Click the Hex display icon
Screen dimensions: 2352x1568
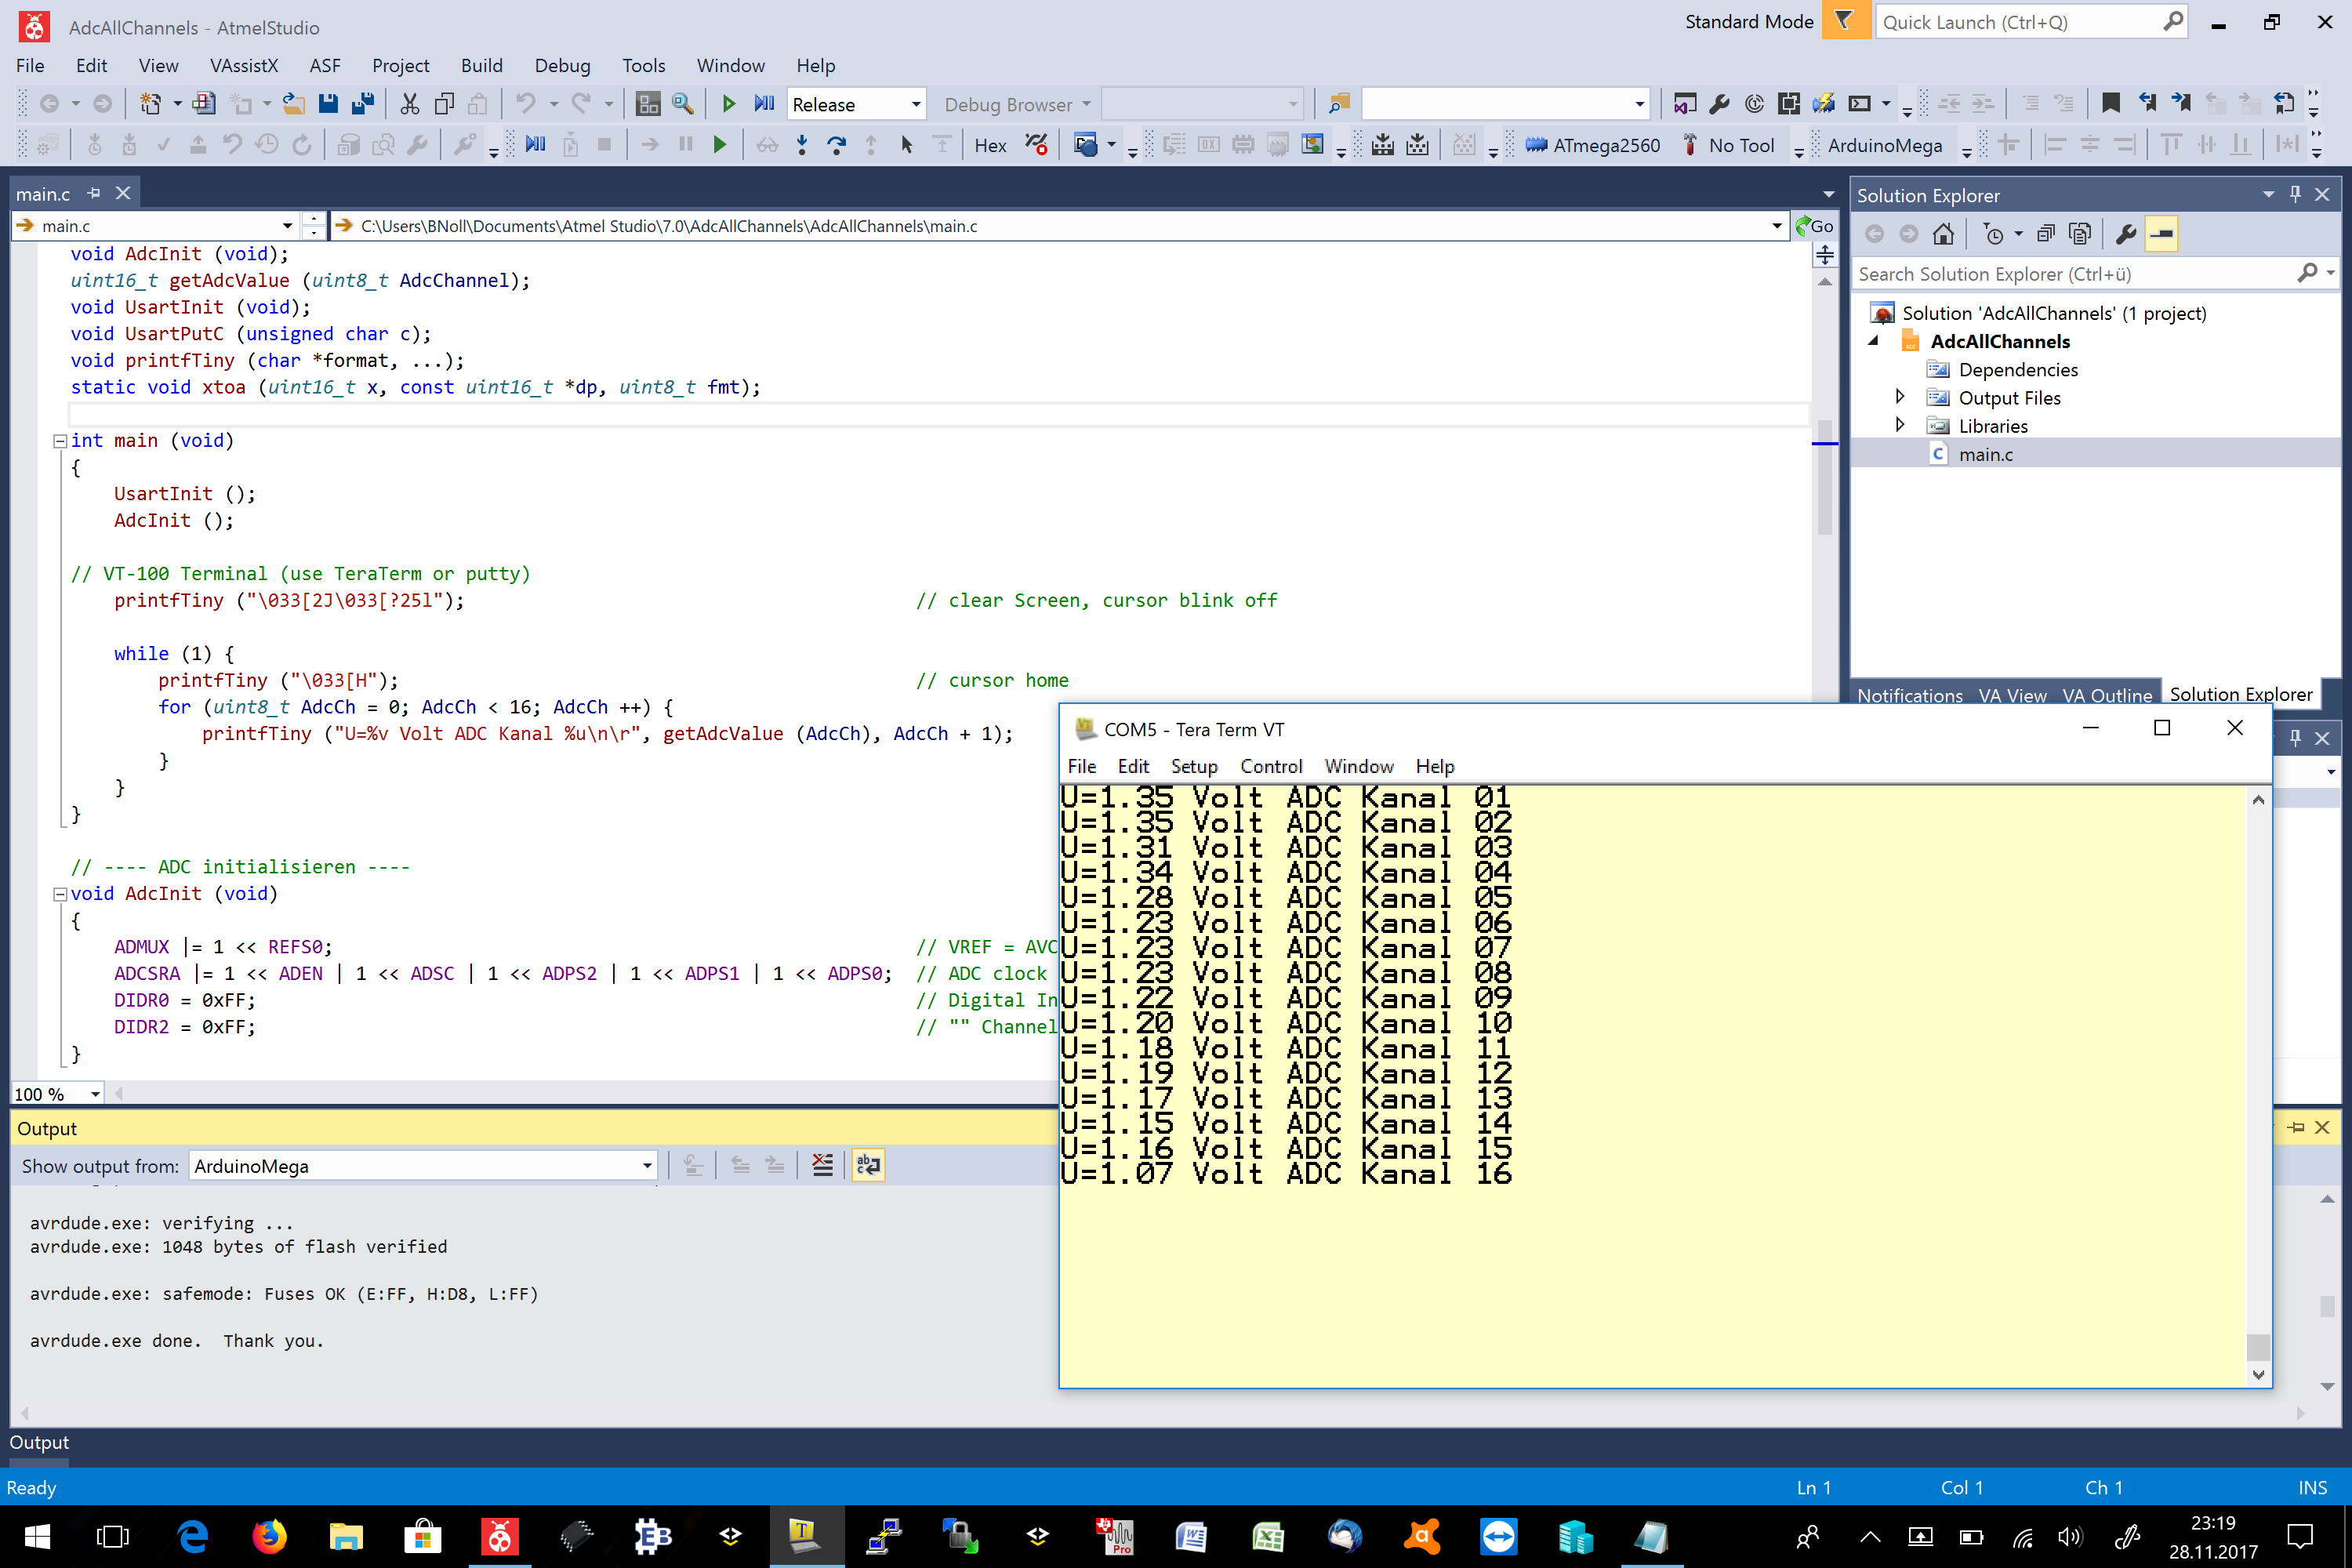(x=990, y=145)
